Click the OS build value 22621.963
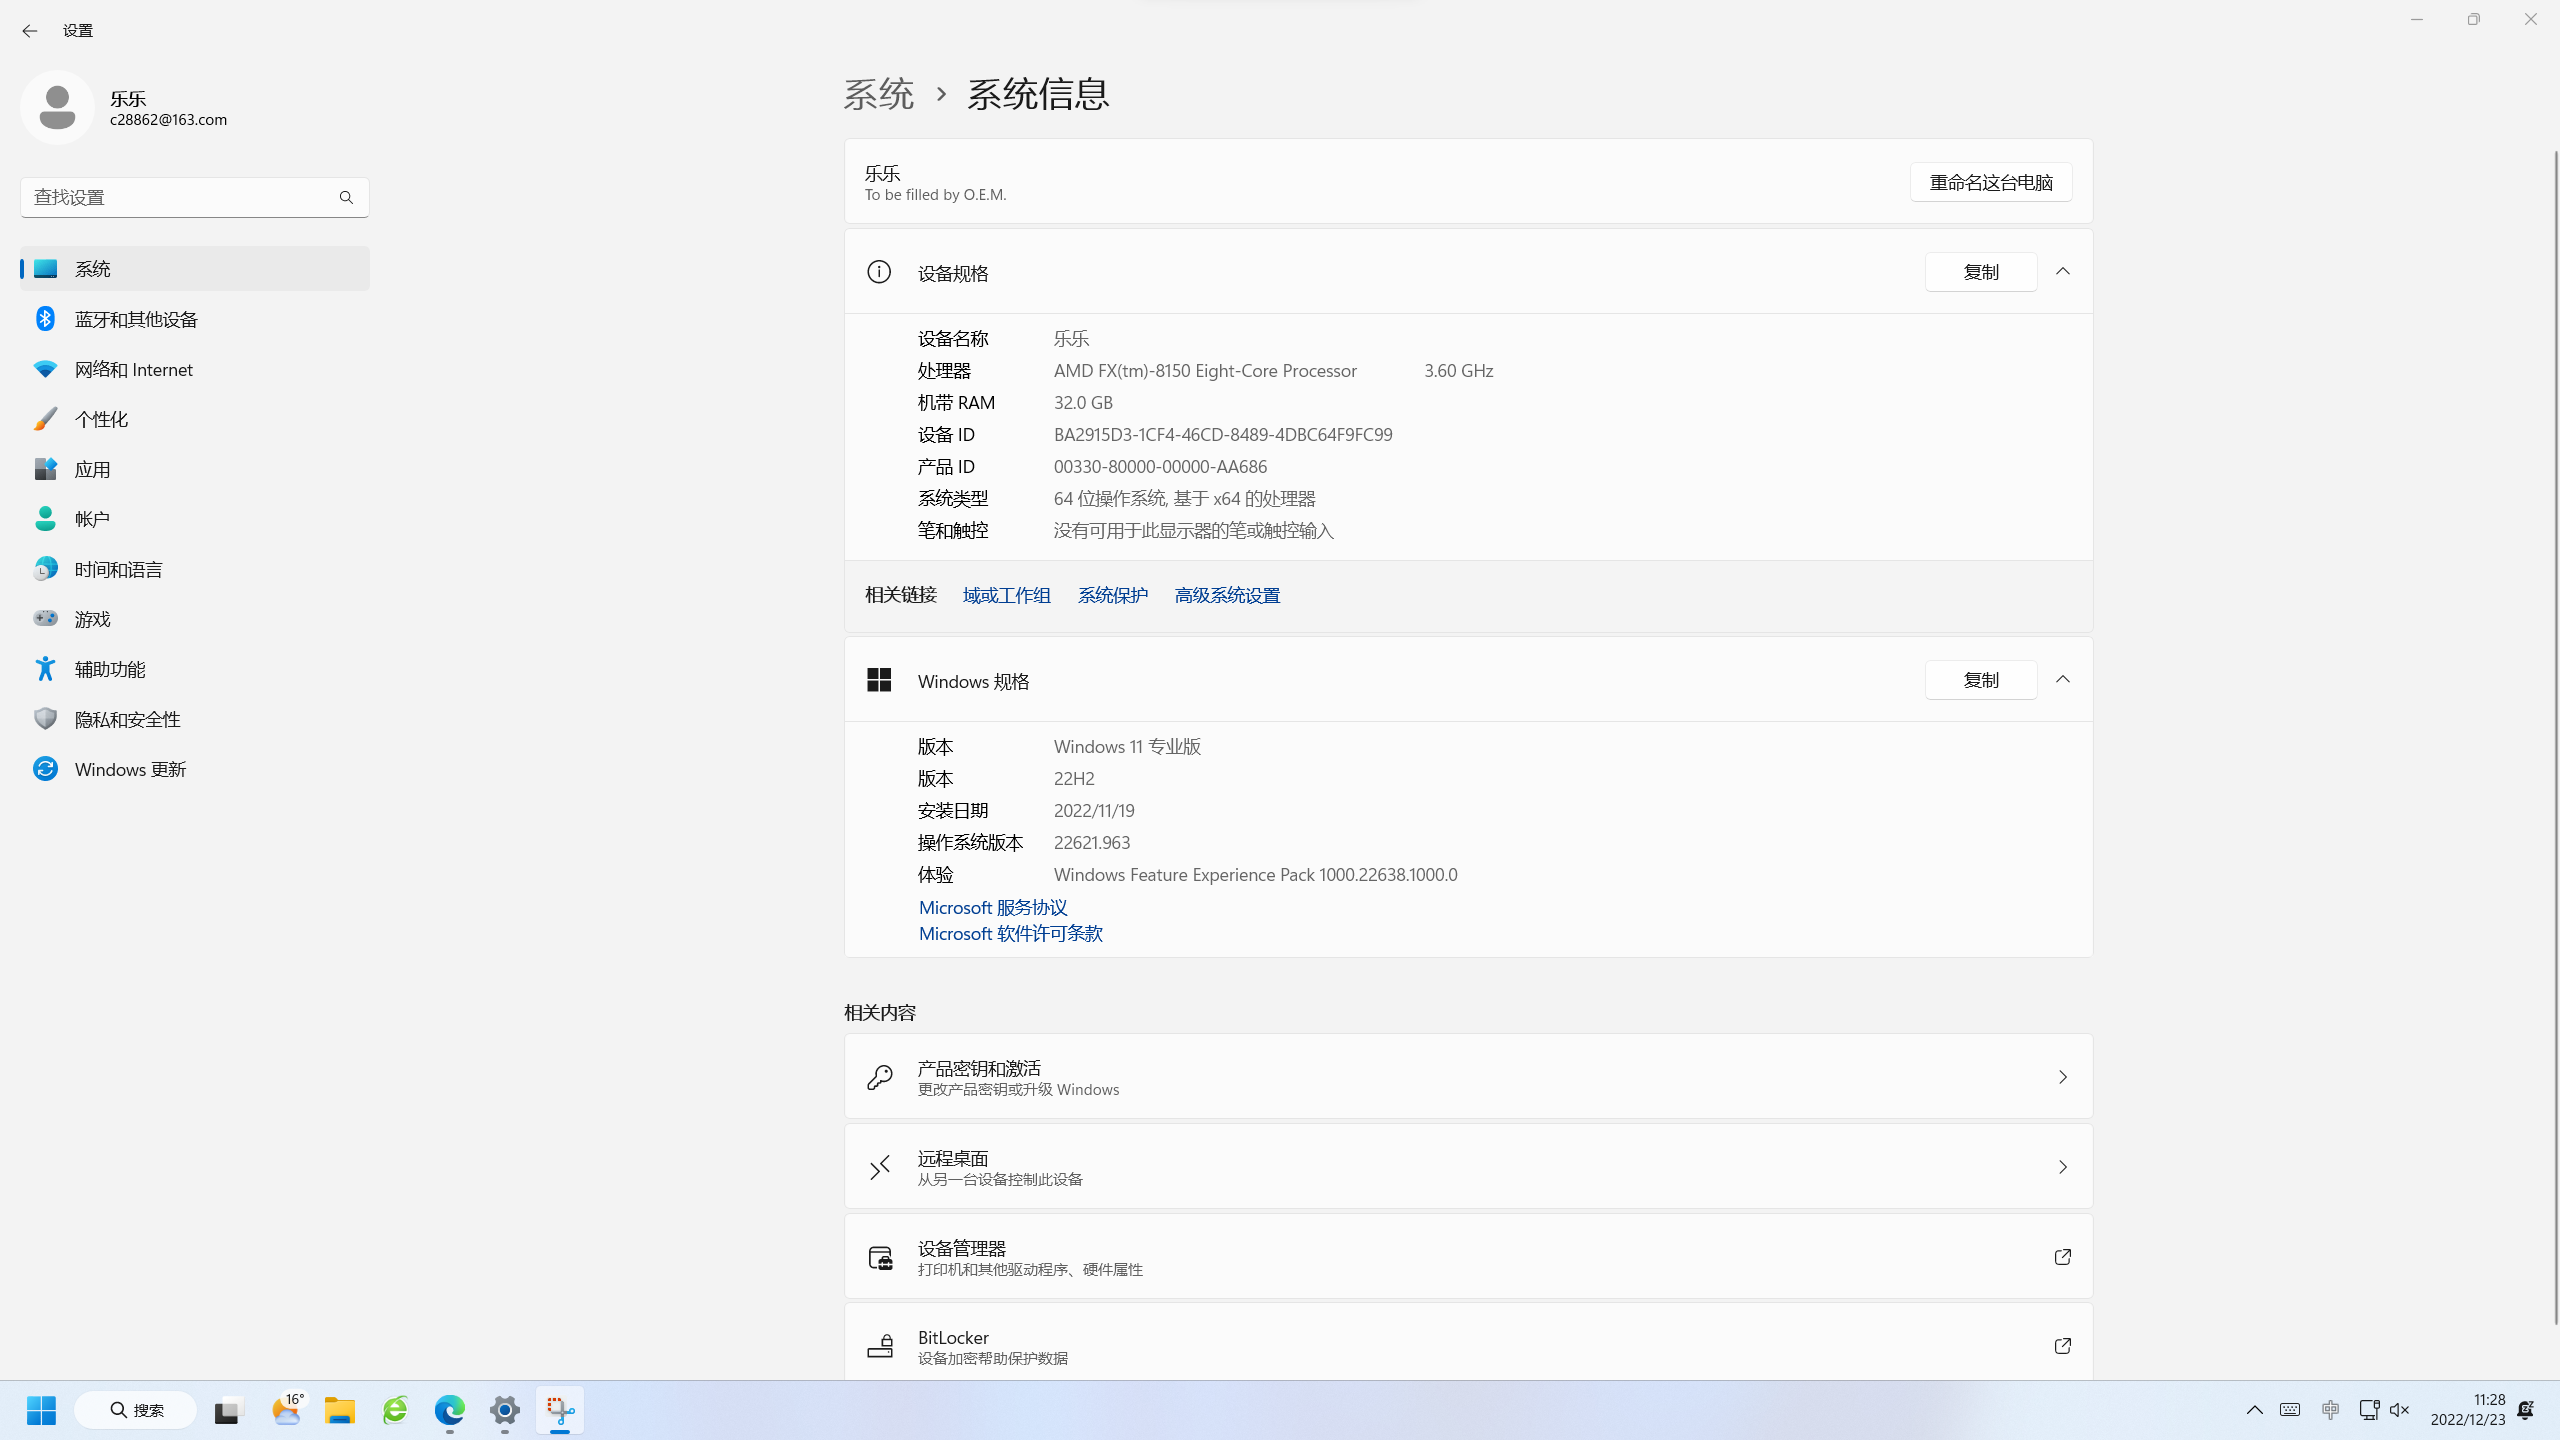The width and height of the screenshot is (2560, 1440). pyautogui.click(x=1092, y=843)
